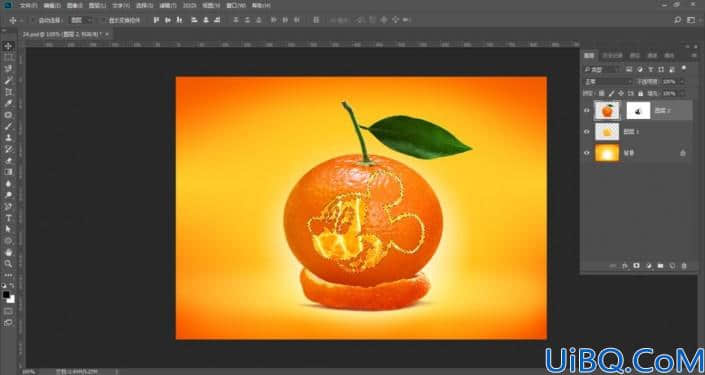Select the Clone Stamp tool
This screenshot has height=375, width=705.
(9, 138)
